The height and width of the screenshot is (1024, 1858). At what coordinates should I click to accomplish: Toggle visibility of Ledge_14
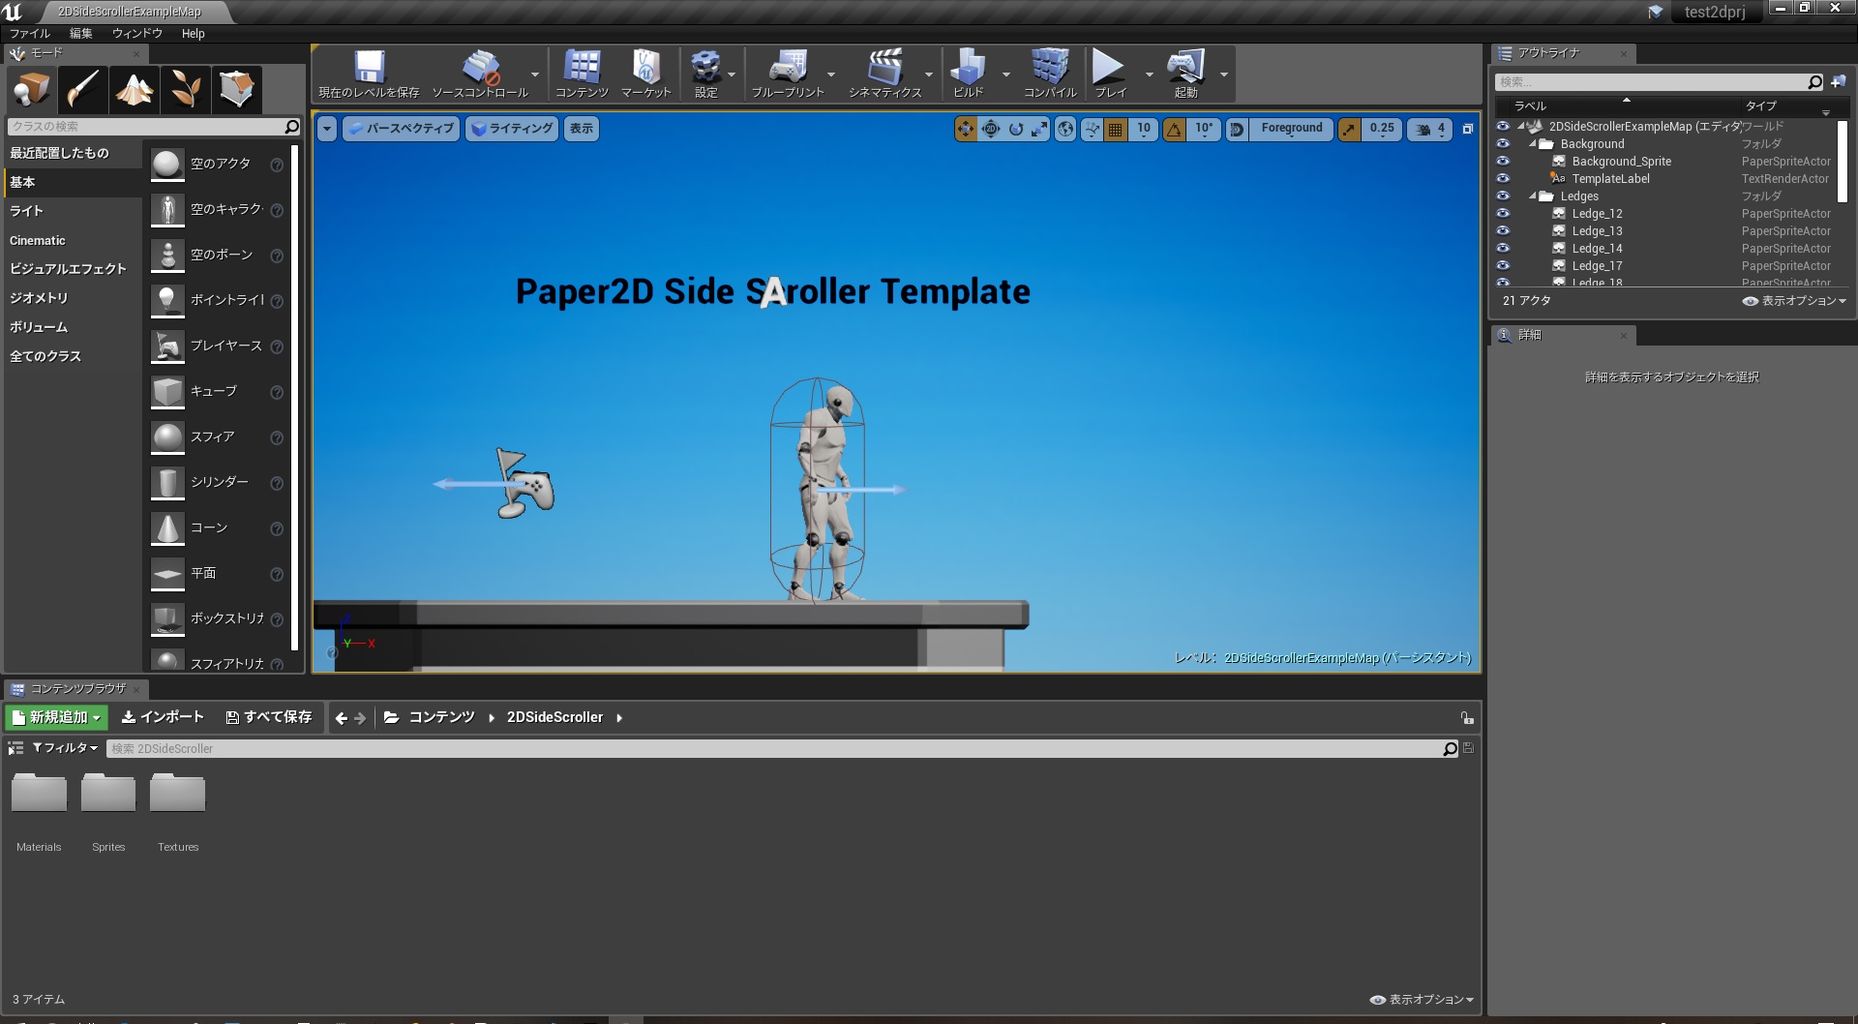pyautogui.click(x=1502, y=249)
